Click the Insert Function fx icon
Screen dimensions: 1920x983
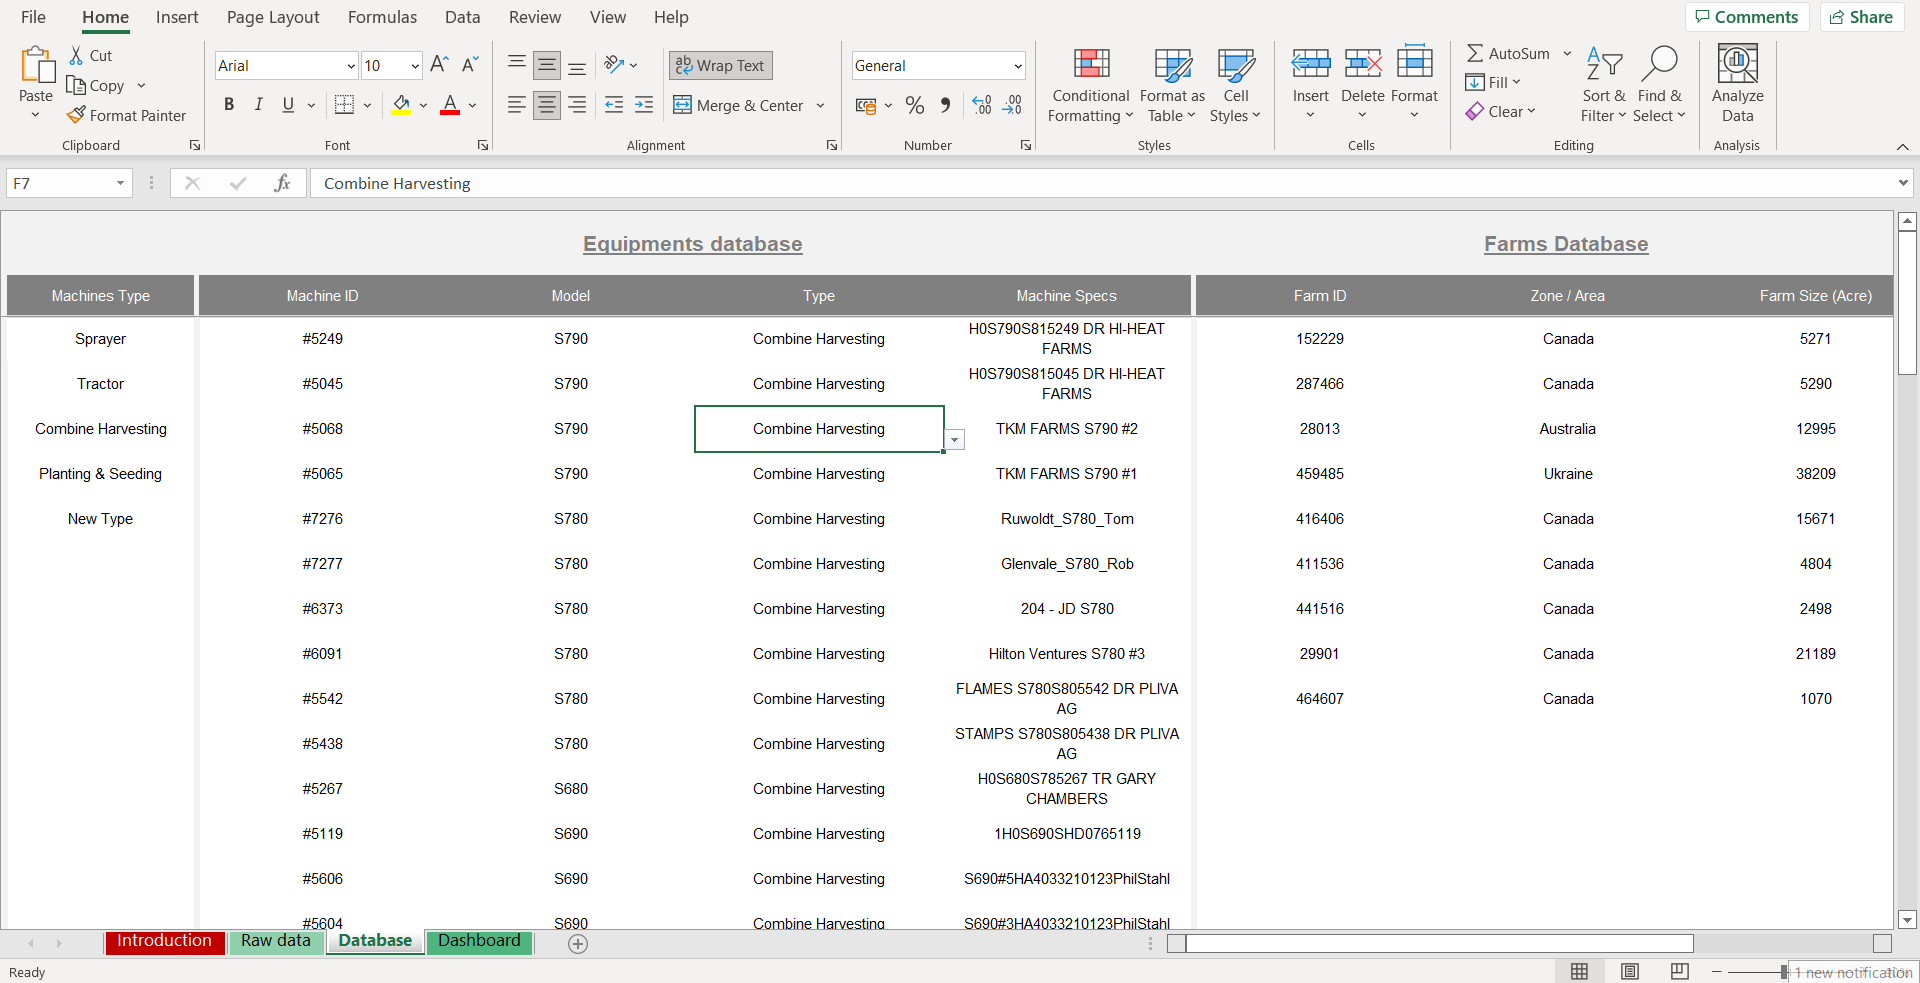point(282,183)
